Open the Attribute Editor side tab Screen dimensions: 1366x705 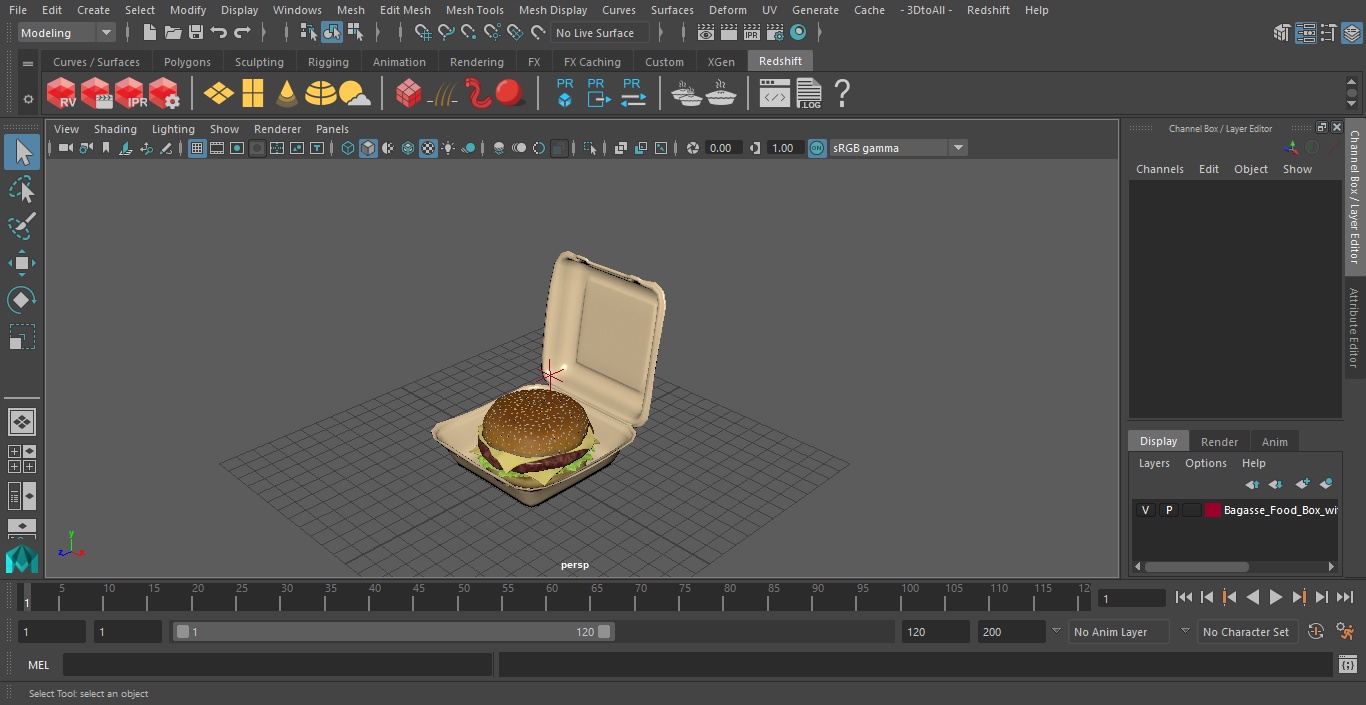point(1354,328)
